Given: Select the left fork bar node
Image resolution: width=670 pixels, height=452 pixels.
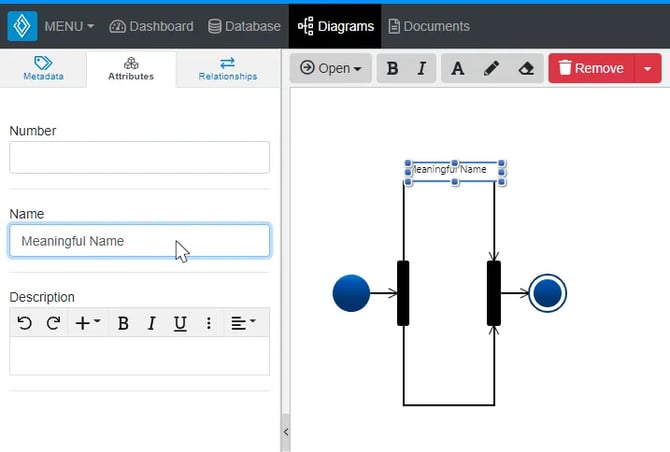Looking at the screenshot, I should [x=403, y=293].
